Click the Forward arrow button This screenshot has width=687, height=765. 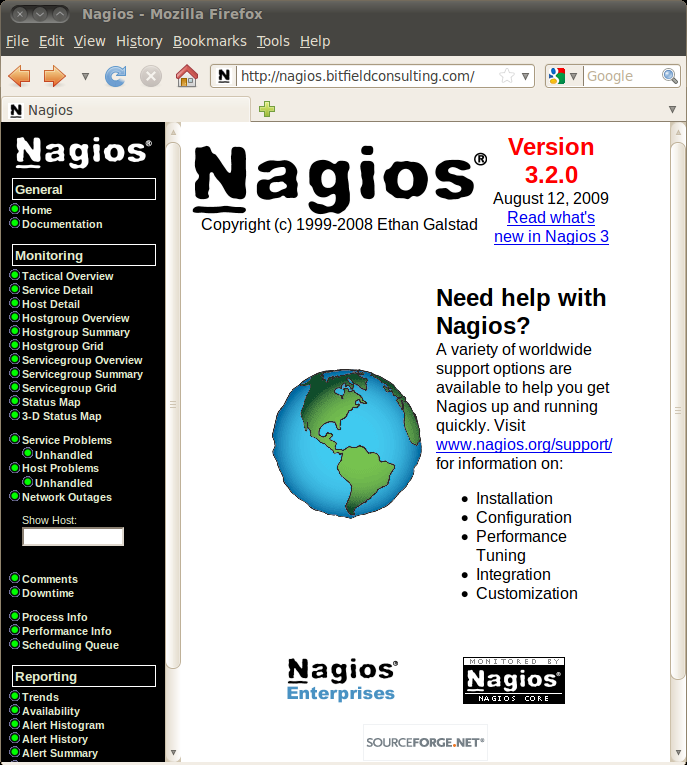pos(54,76)
